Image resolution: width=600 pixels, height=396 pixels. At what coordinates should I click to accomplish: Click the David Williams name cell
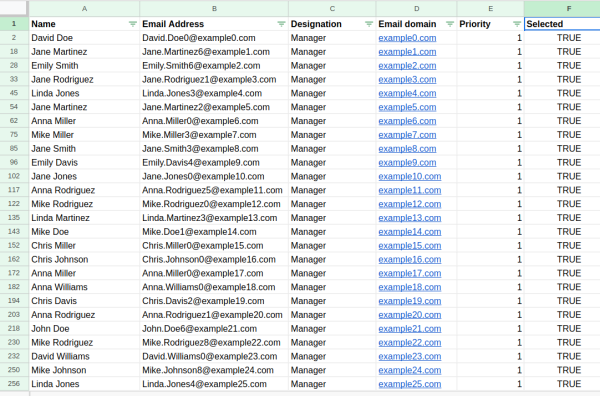tap(84, 356)
